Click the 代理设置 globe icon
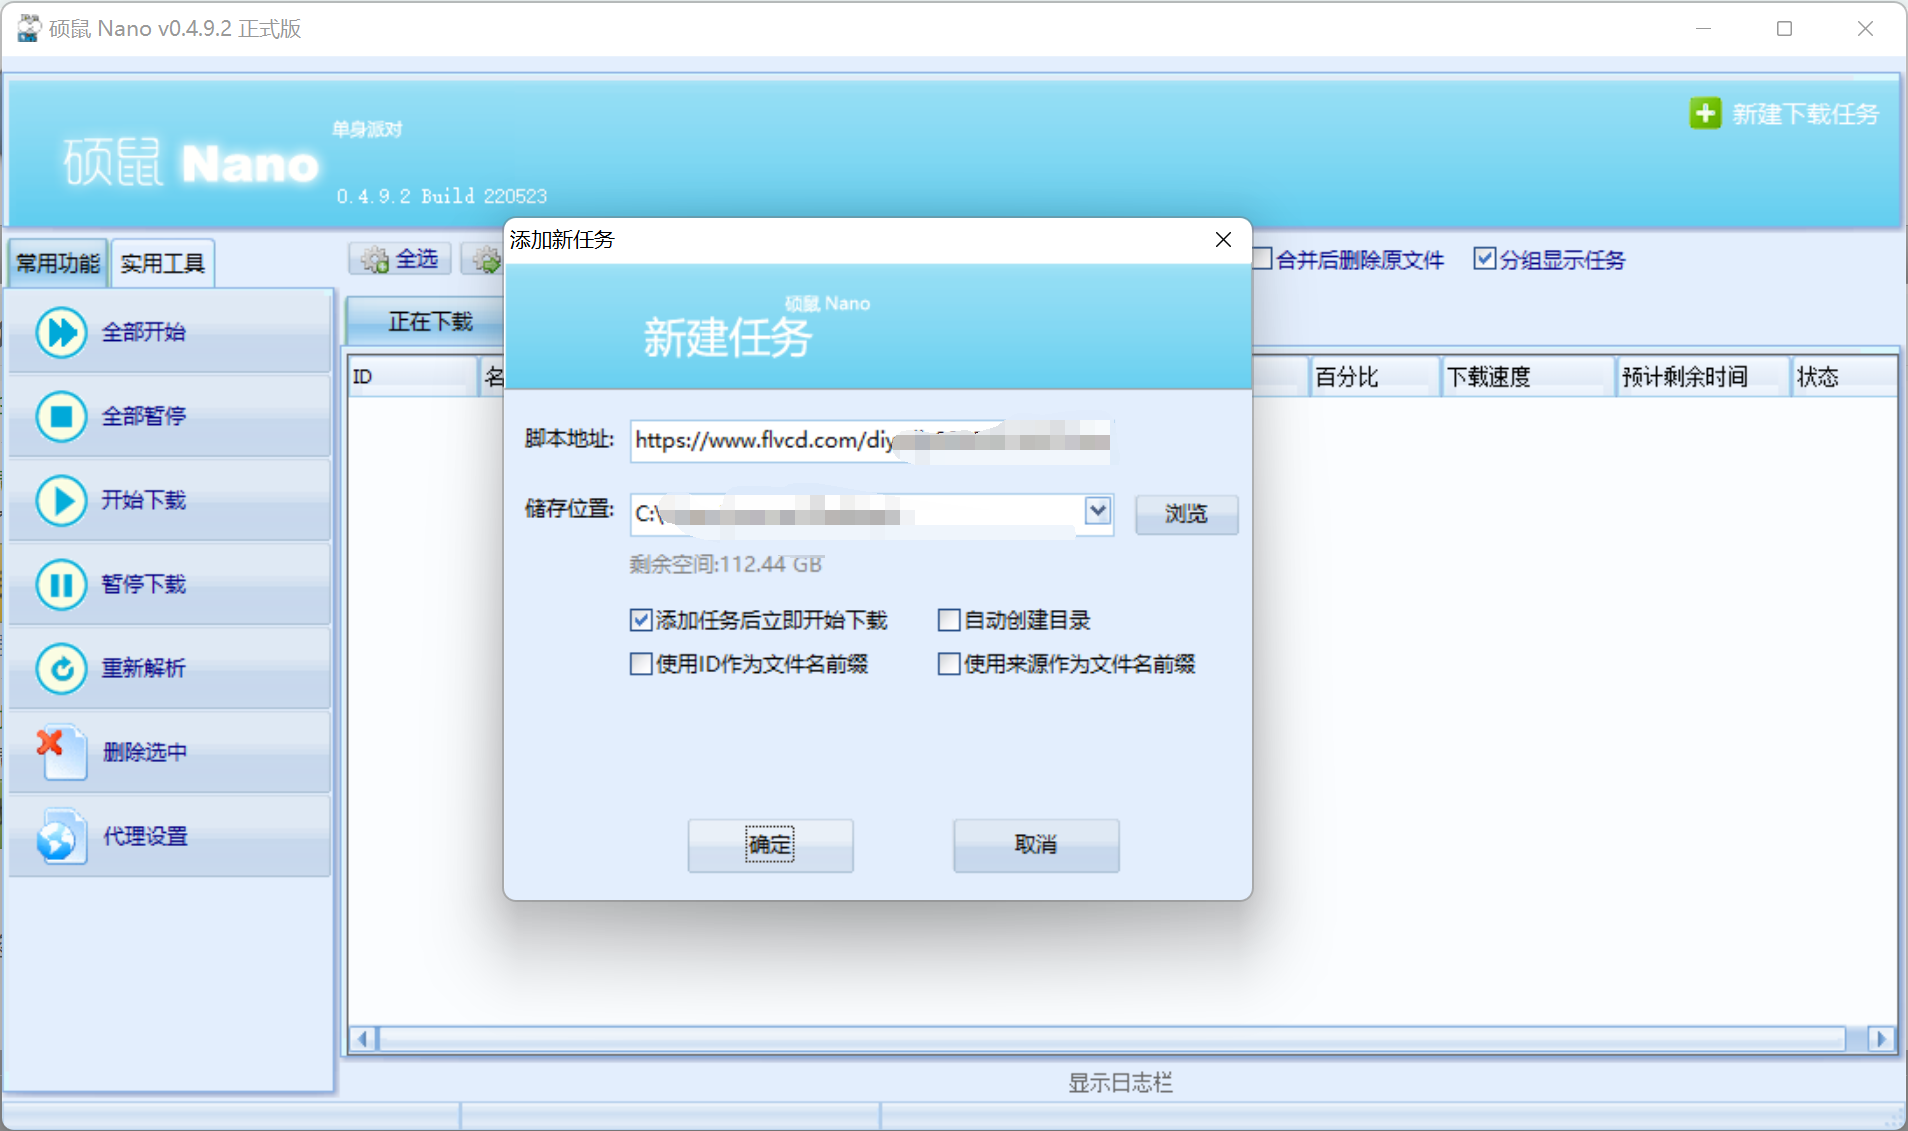Screen dimensions: 1908x1131 (61, 836)
